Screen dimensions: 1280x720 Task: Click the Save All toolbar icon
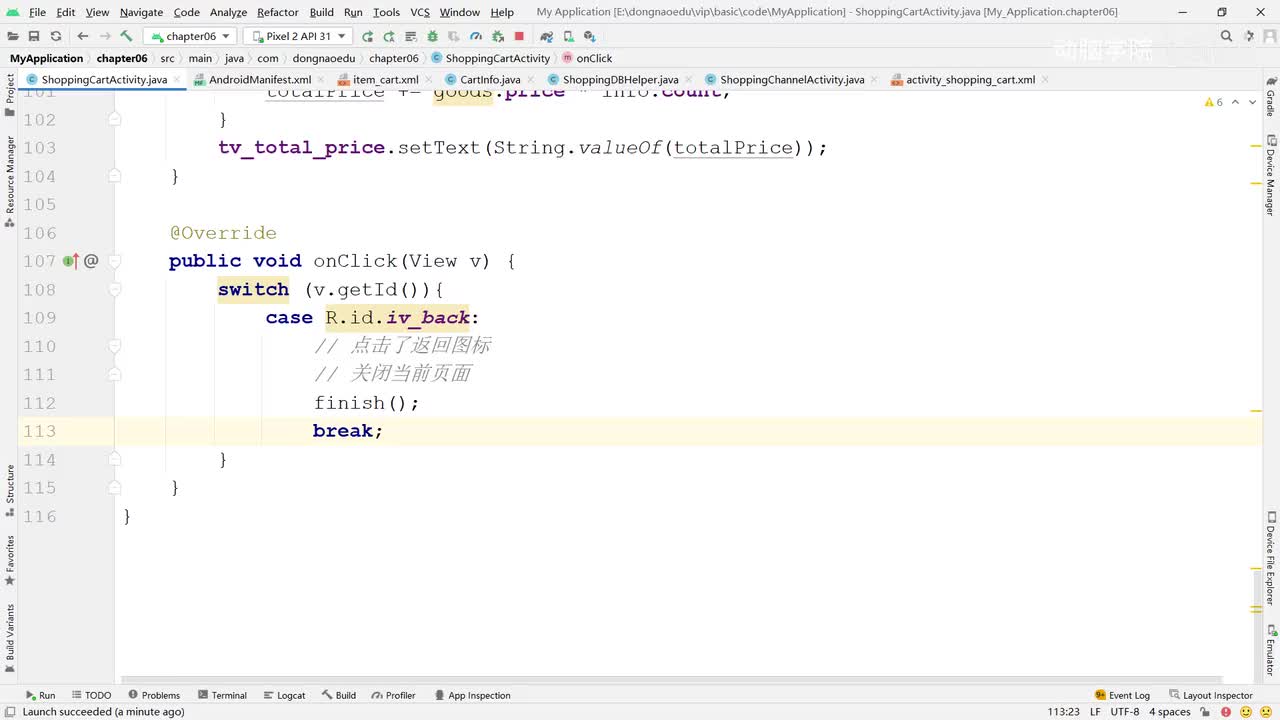34,36
